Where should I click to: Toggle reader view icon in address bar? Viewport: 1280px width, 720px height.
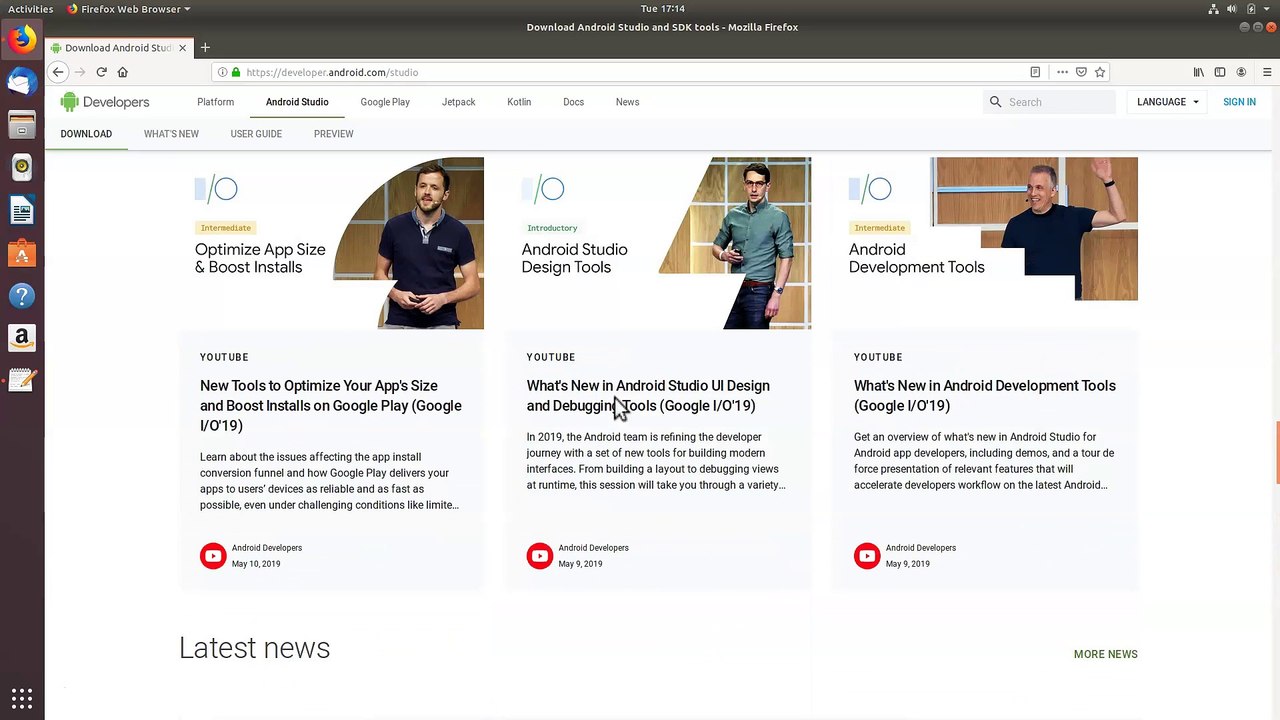click(1035, 72)
